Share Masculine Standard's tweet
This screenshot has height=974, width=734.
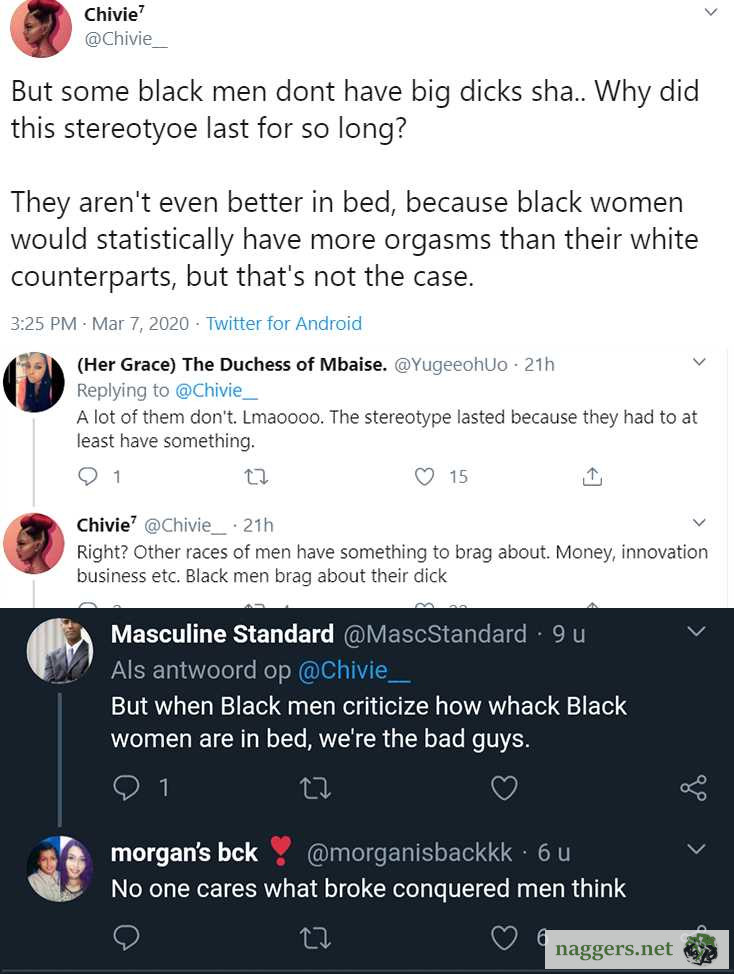693,788
